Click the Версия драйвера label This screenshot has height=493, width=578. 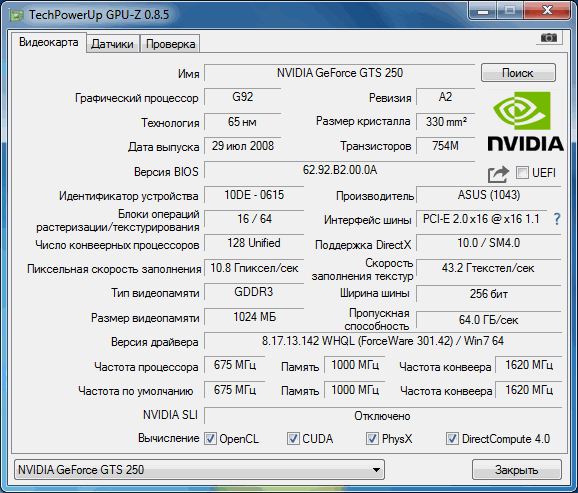coord(155,342)
